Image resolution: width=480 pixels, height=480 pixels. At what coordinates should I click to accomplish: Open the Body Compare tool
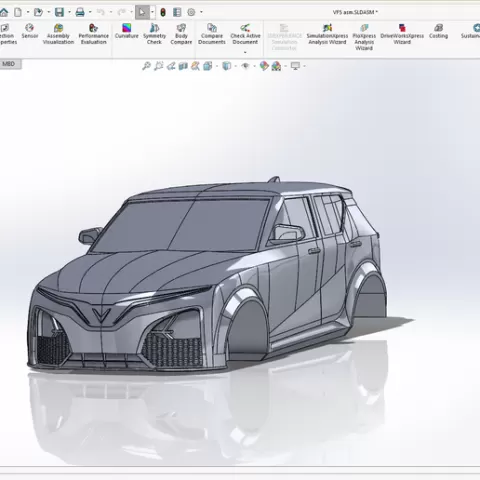point(181,34)
